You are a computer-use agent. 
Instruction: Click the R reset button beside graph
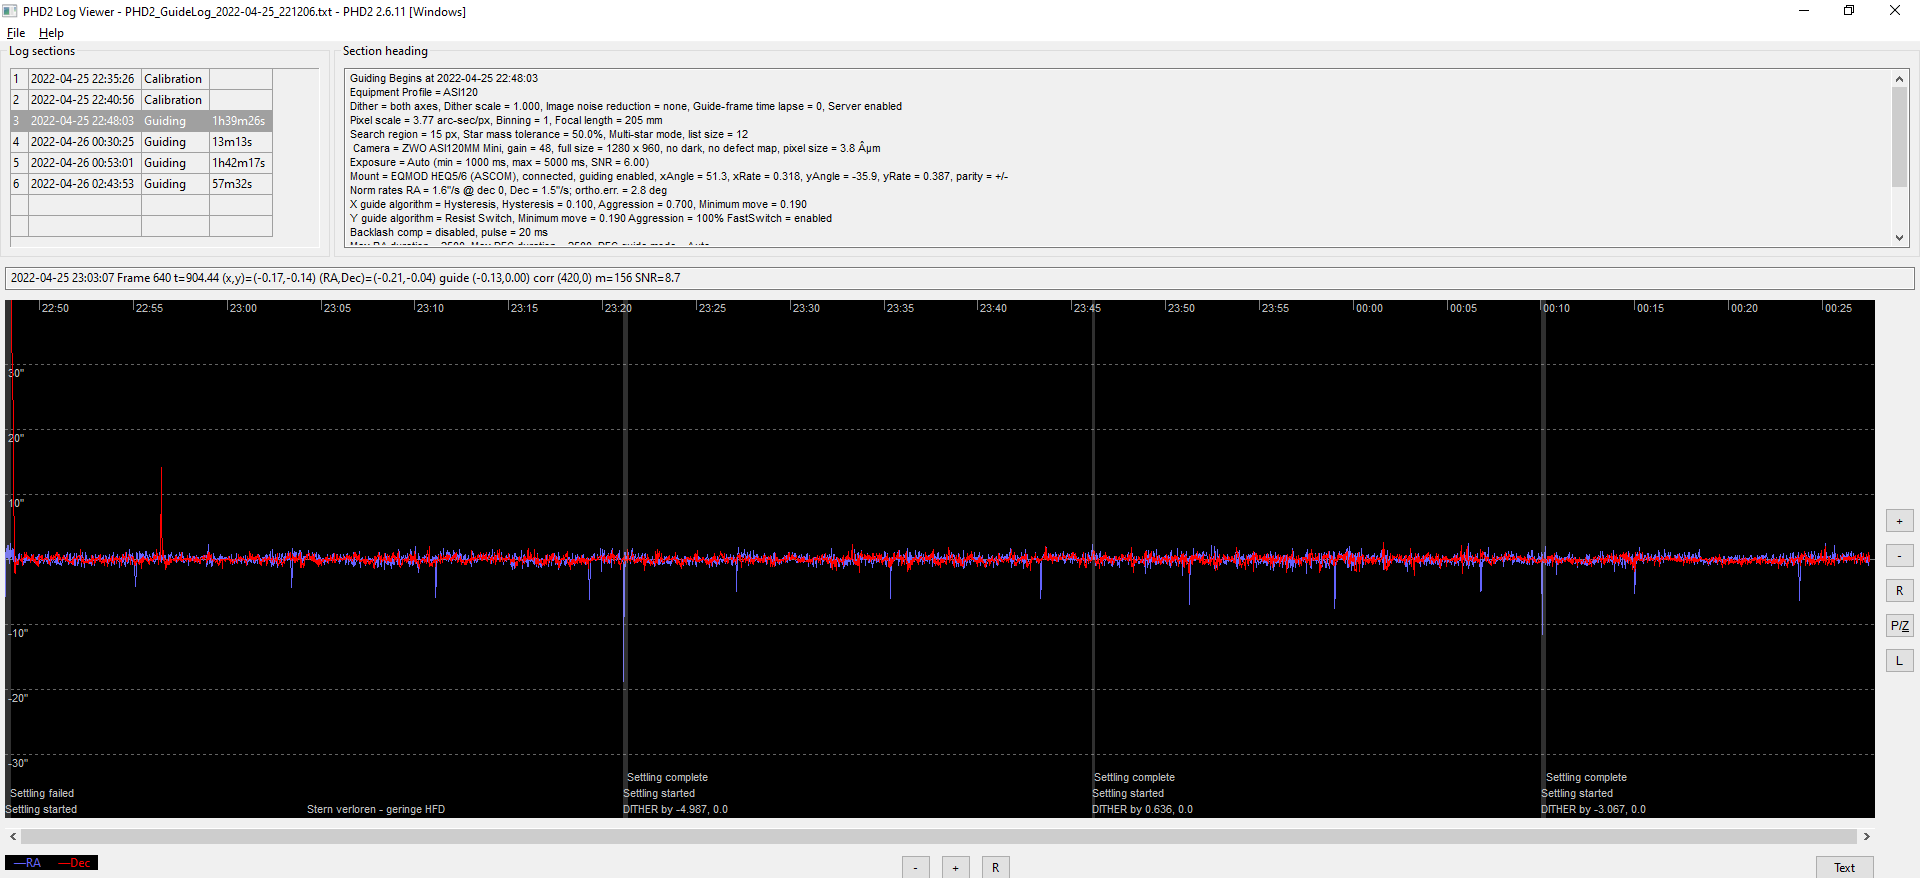click(1899, 591)
